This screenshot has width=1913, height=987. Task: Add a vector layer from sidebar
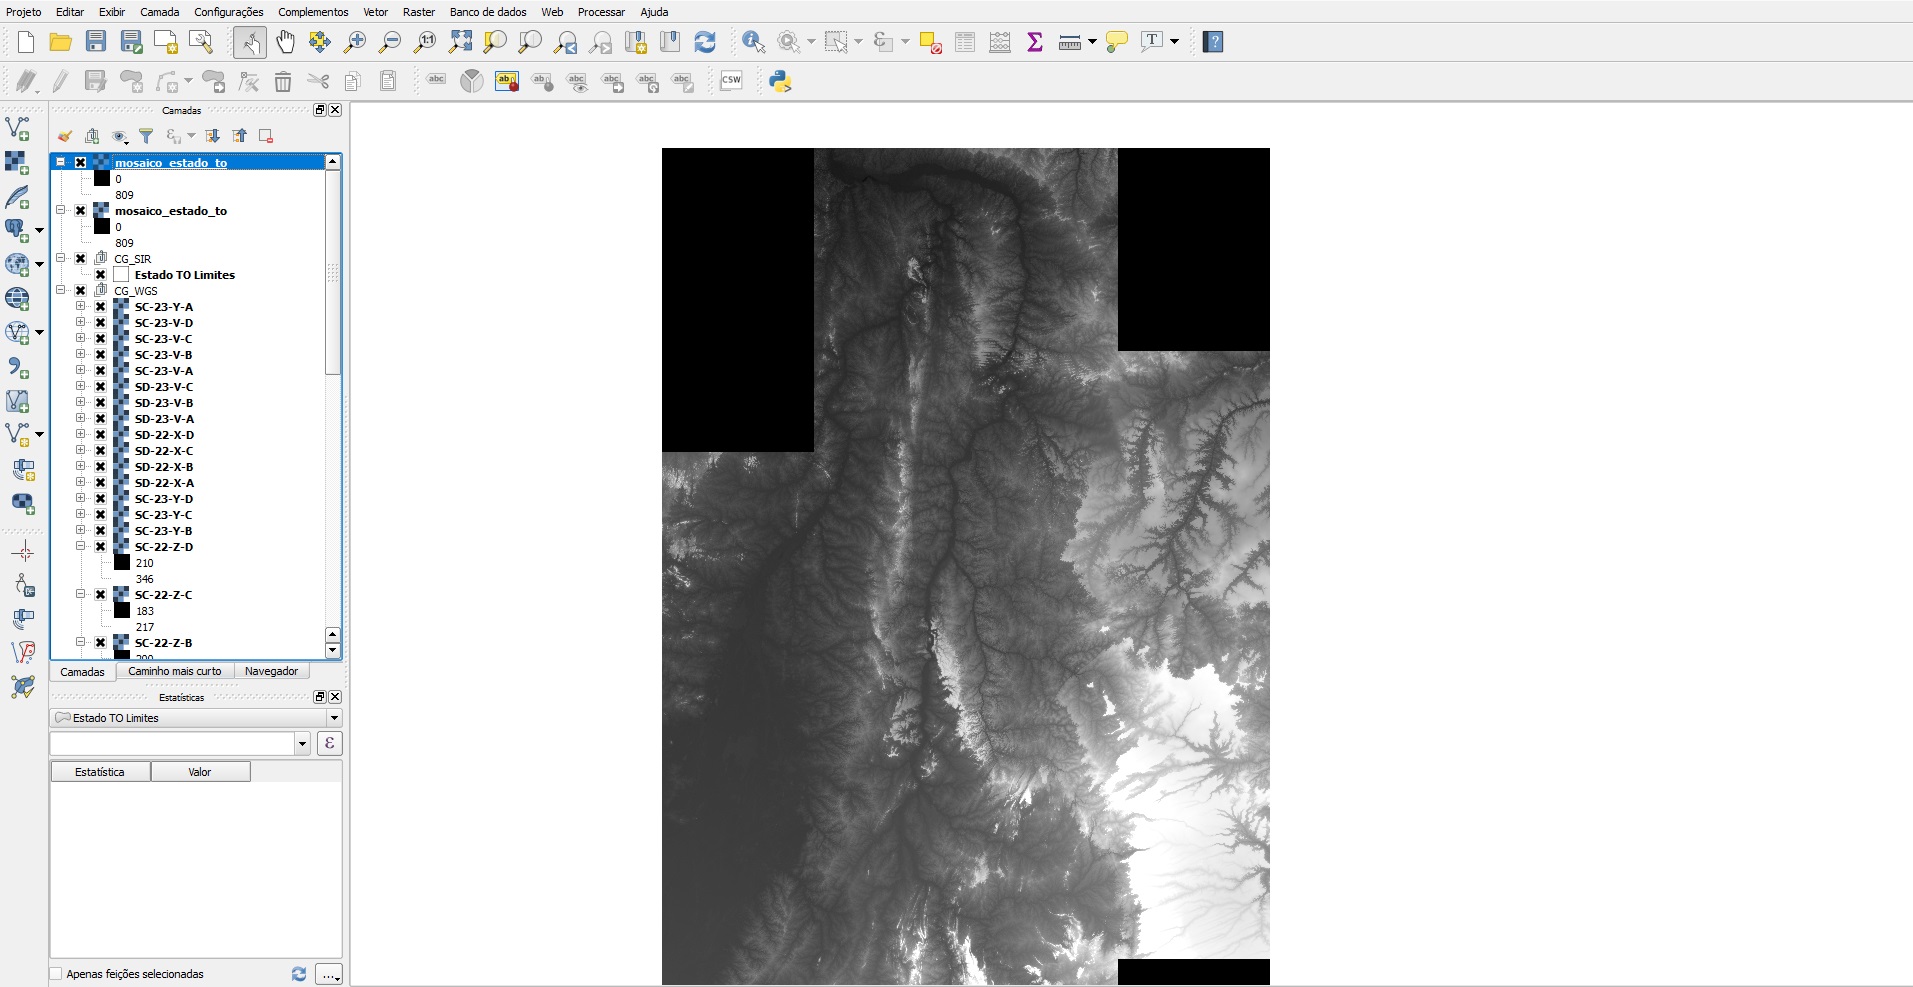coord(18,128)
